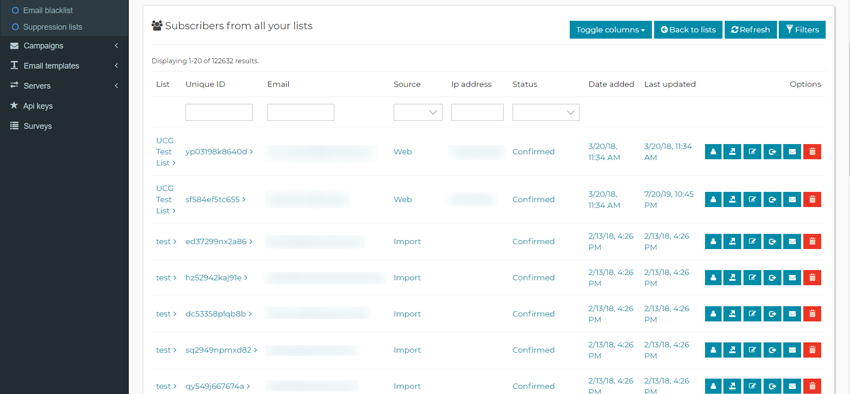Go to Api keys in sidebar
Image resolution: width=850 pixels, height=394 pixels.
pyautogui.click(x=37, y=106)
